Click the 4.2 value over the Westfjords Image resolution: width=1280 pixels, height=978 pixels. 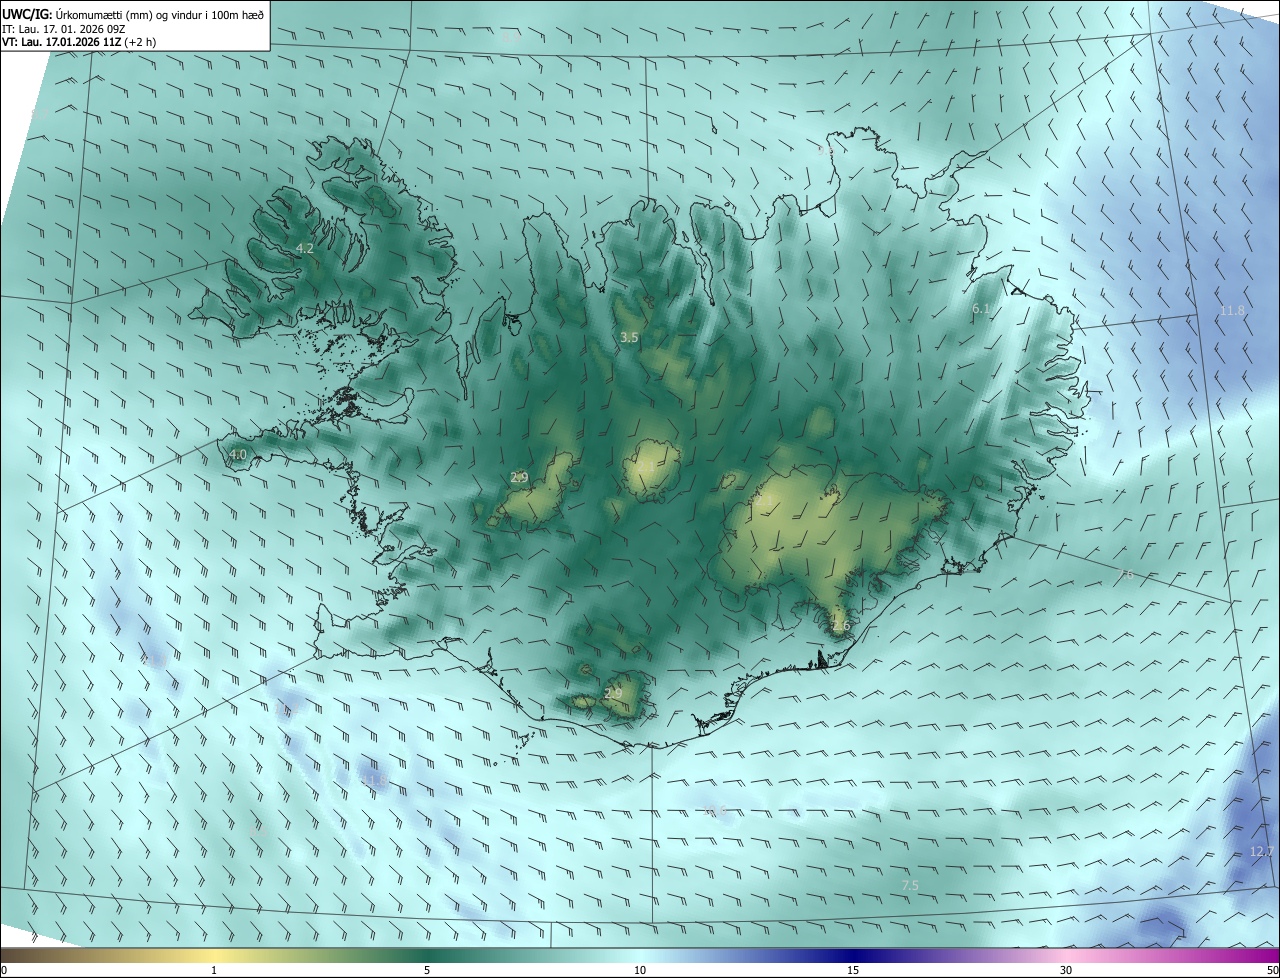click(x=305, y=248)
